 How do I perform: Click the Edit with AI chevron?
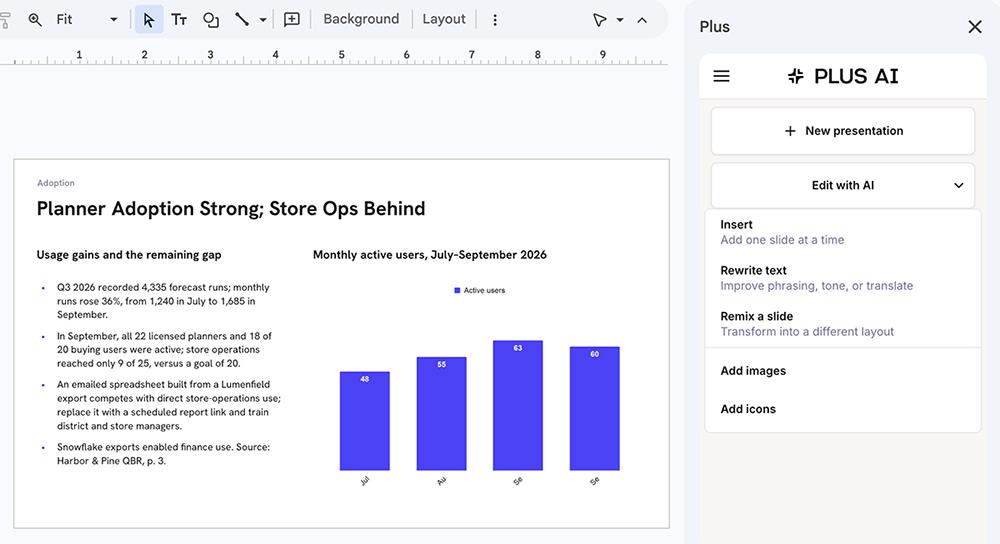click(959, 186)
